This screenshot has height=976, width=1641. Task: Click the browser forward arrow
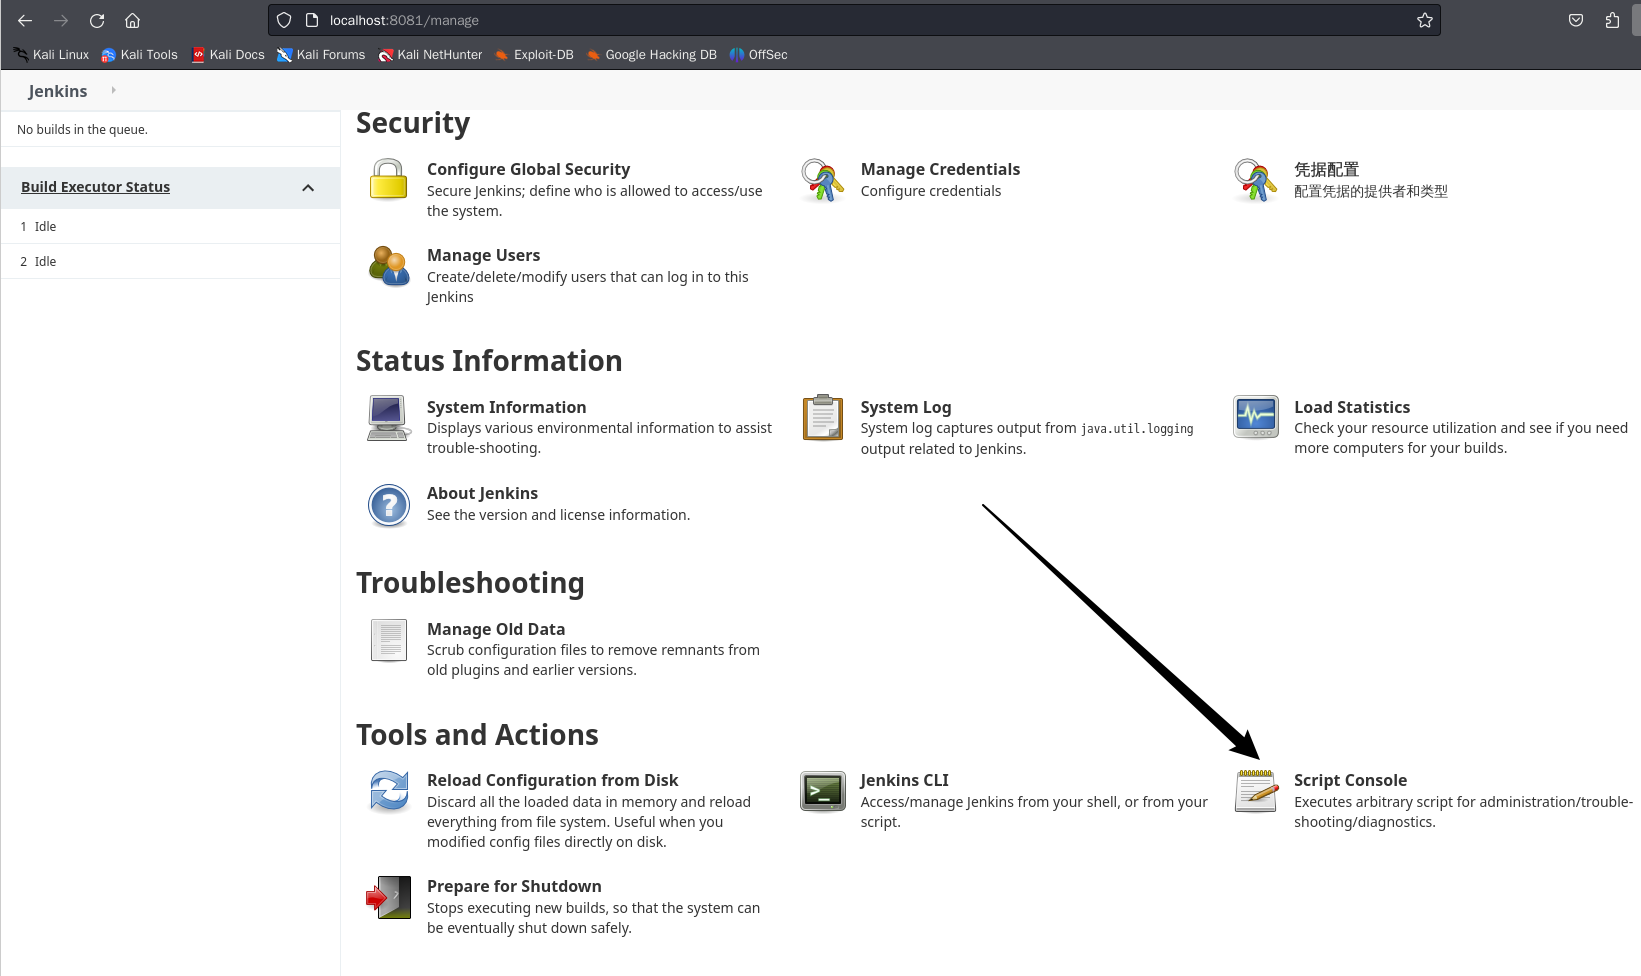[61, 20]
